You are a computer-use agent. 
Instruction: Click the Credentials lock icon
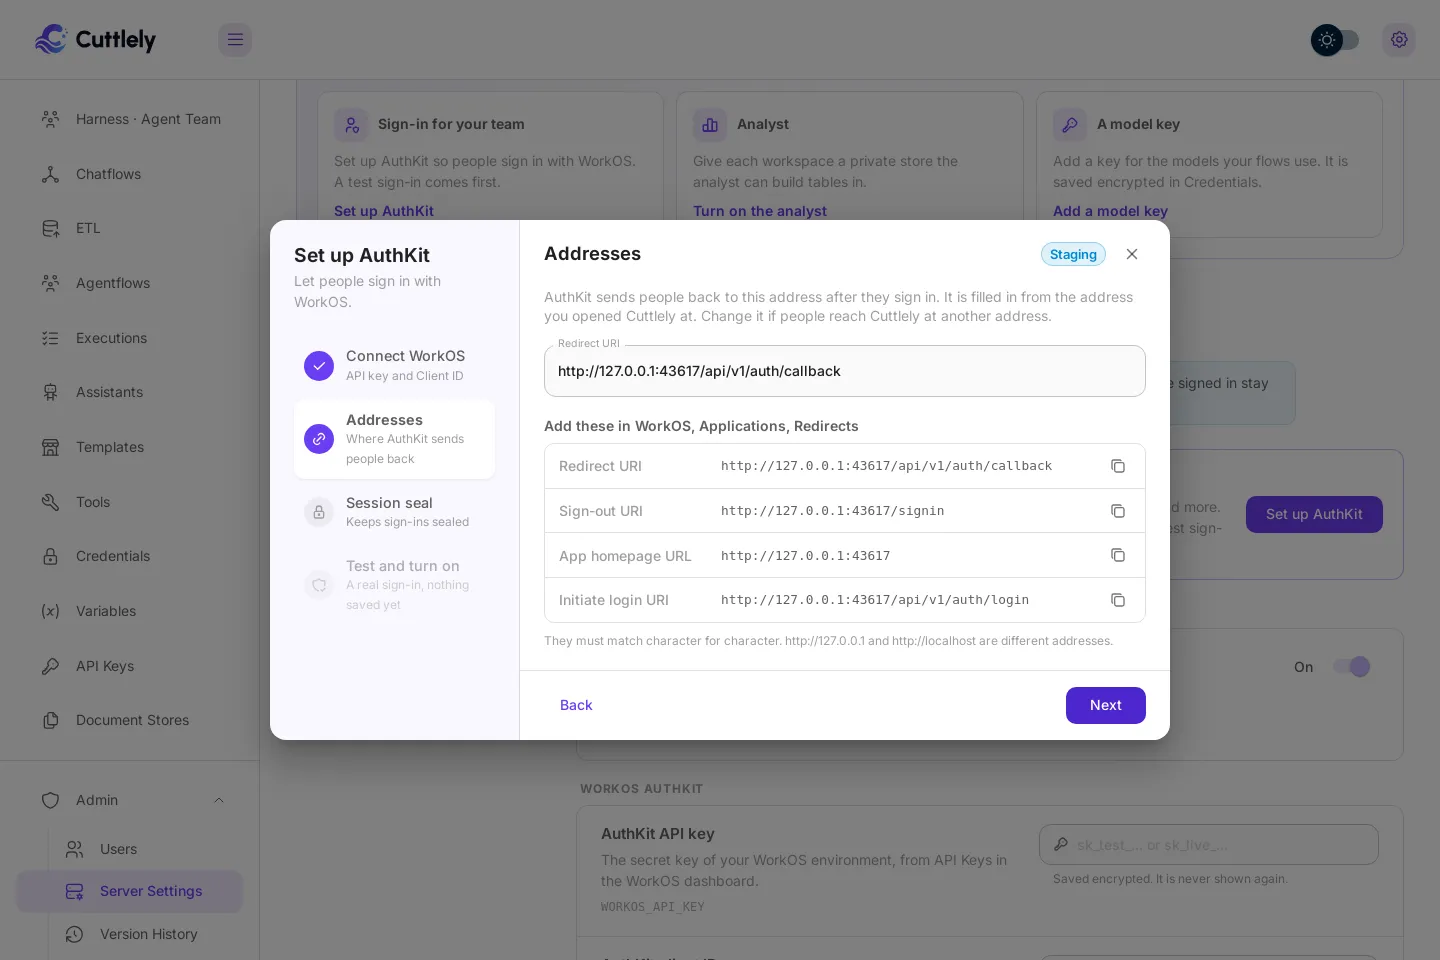(50, 556)
